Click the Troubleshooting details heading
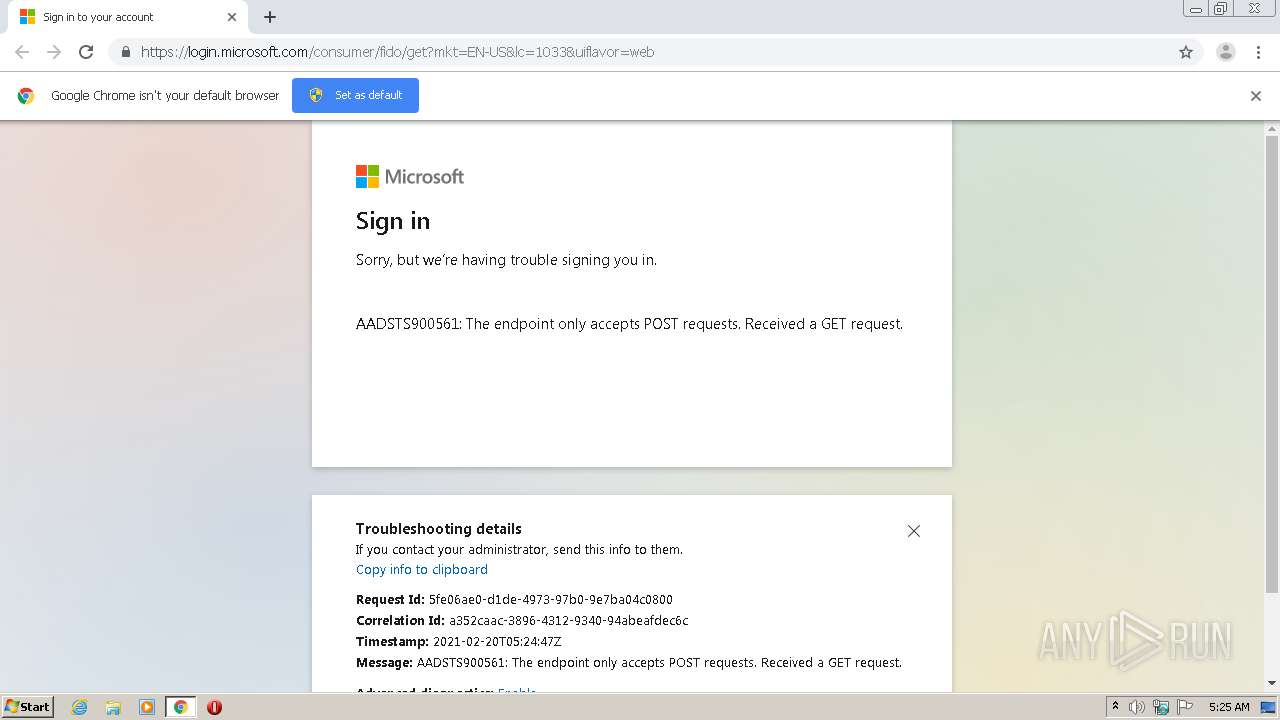The width and height of the screenshot is (1280, 720). (x=439, y=529)
